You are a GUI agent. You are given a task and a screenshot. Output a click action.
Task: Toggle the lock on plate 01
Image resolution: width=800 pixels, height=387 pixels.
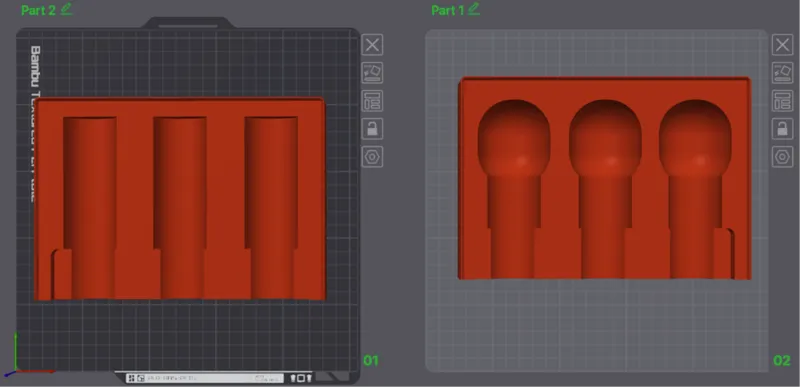372,128
